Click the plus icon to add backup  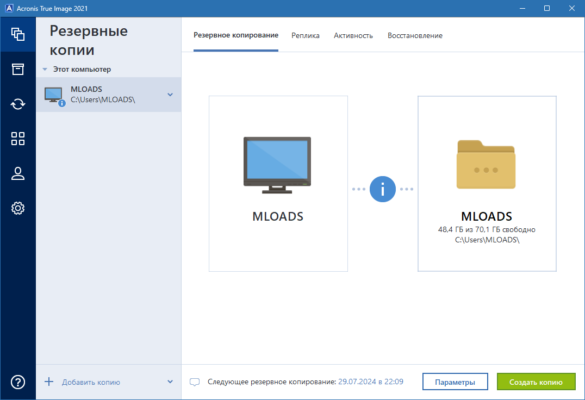pos(49,381)
